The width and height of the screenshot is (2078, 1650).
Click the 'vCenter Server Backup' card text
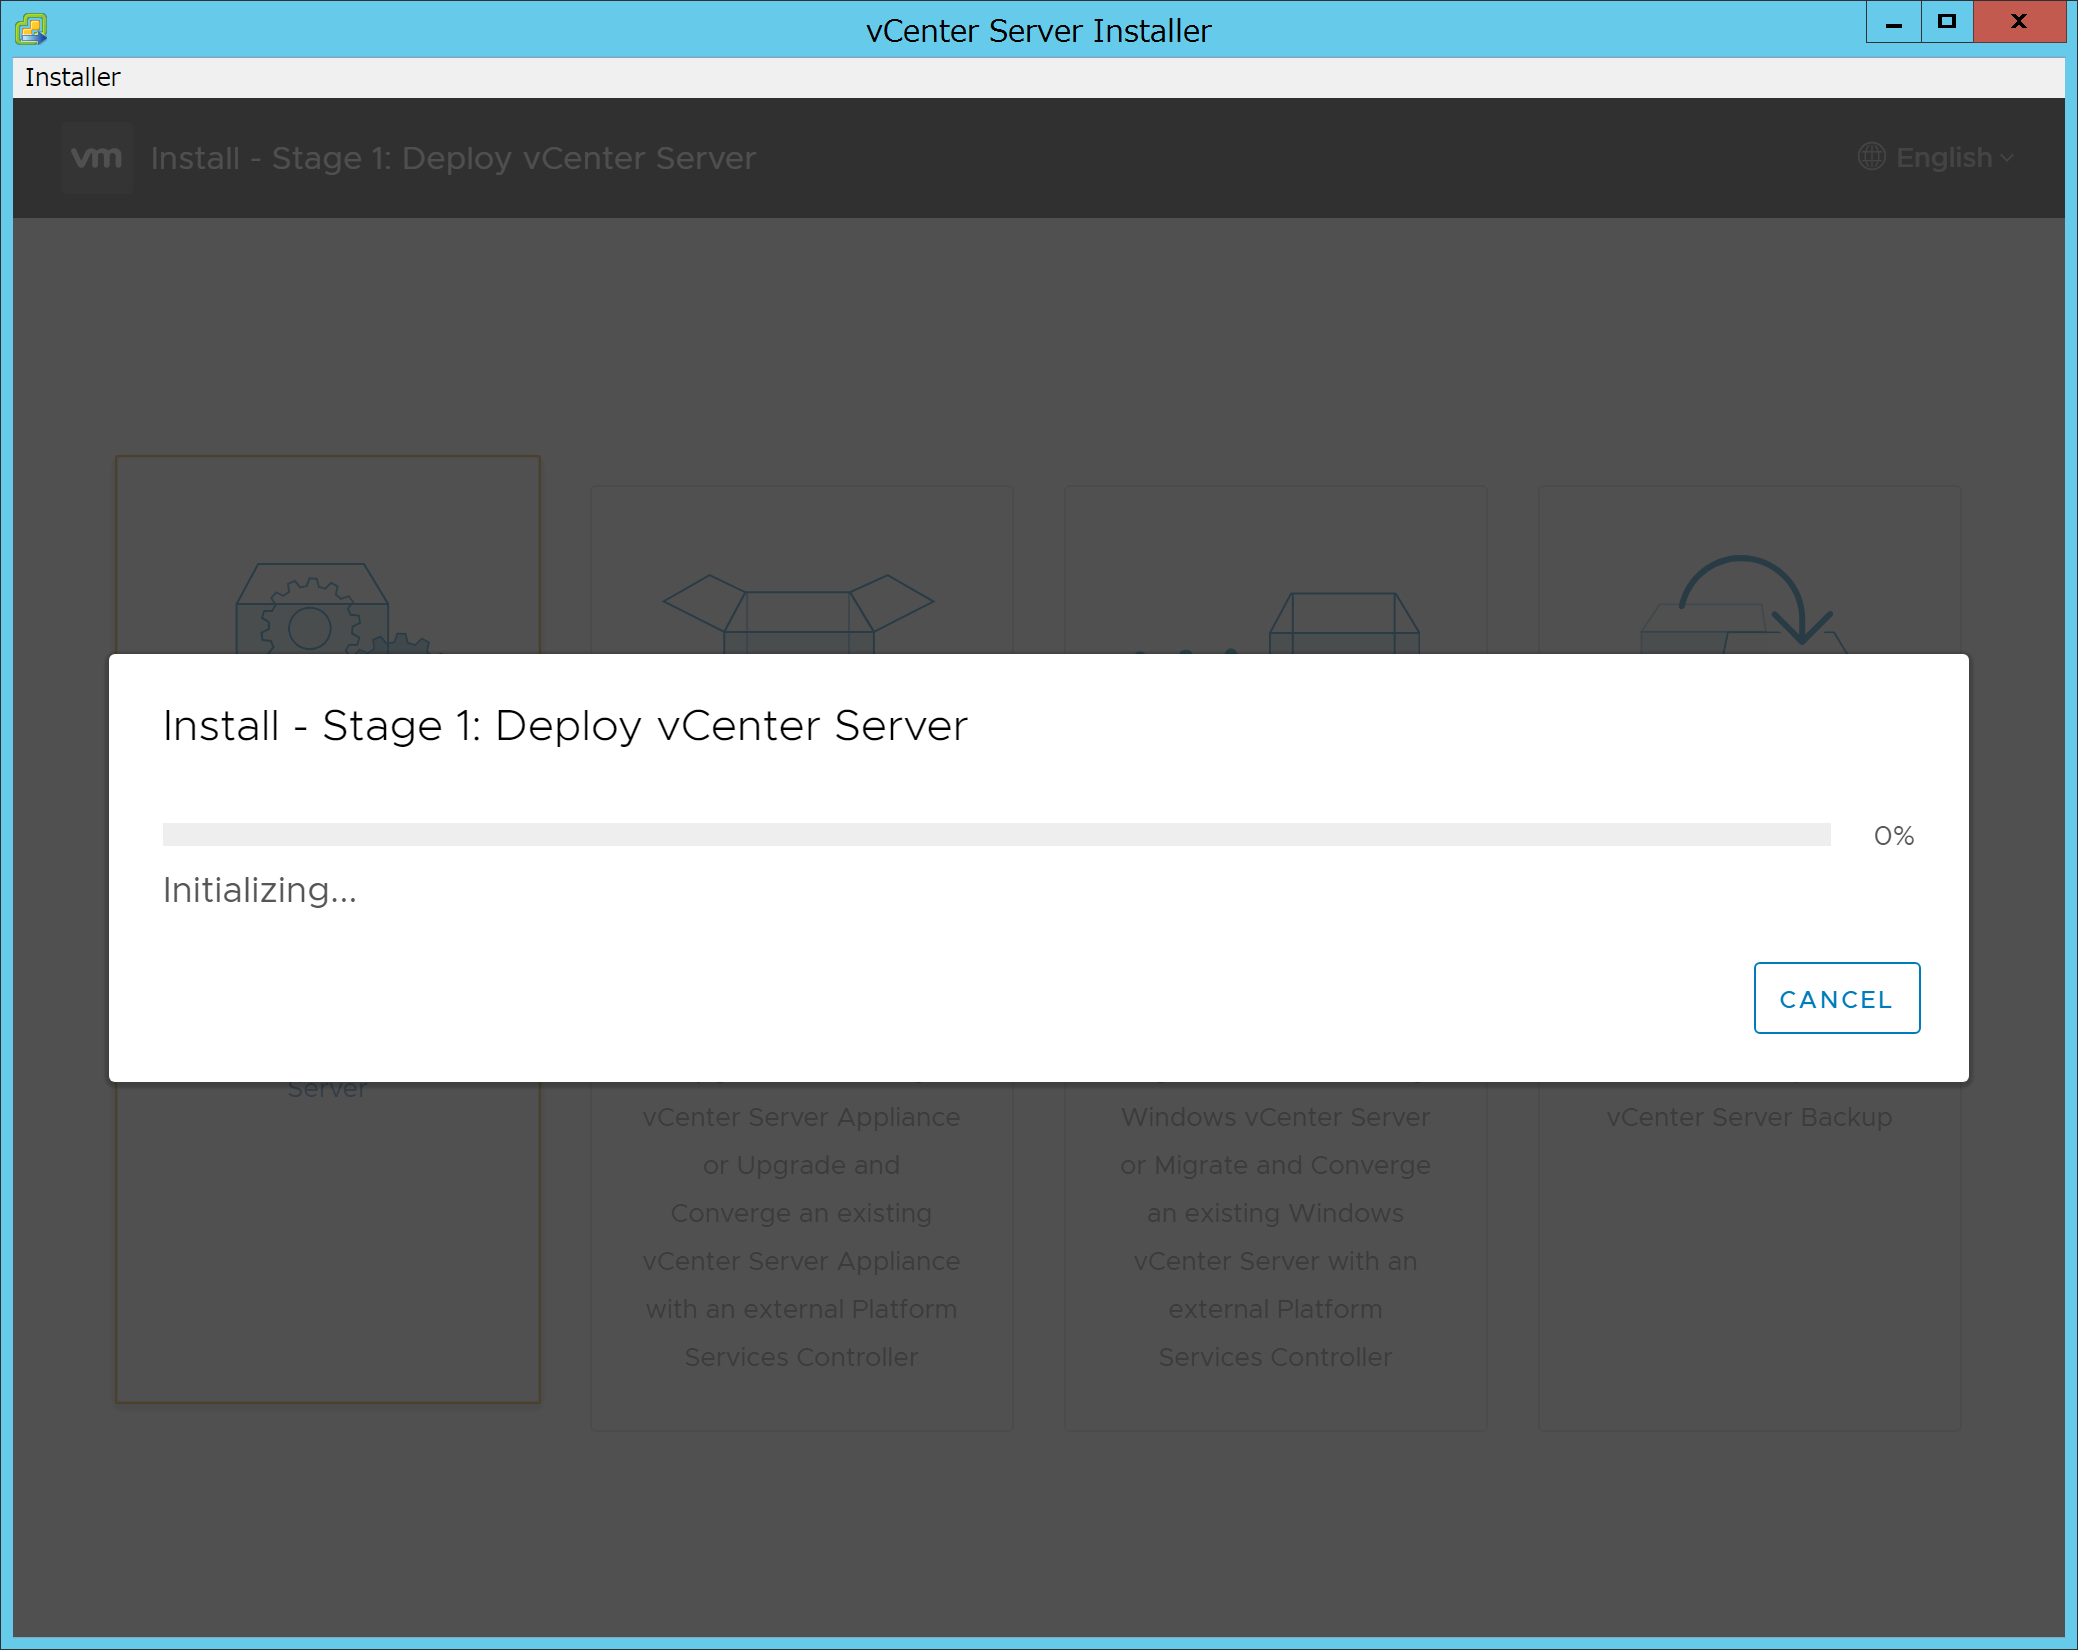pos(1749,1117)
